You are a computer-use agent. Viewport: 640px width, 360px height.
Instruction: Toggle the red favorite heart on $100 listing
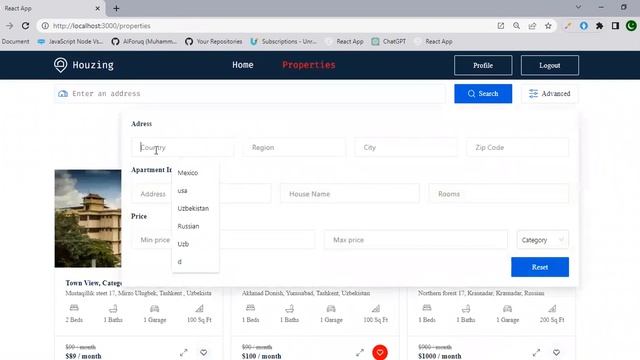[380, 352]
